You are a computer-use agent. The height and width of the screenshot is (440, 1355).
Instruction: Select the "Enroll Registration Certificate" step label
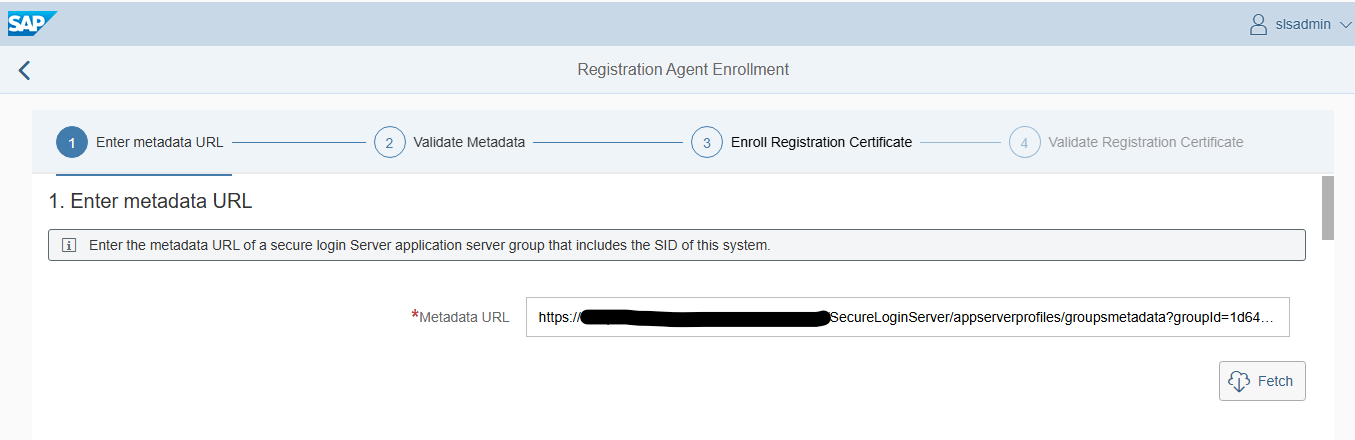point(821,142)
